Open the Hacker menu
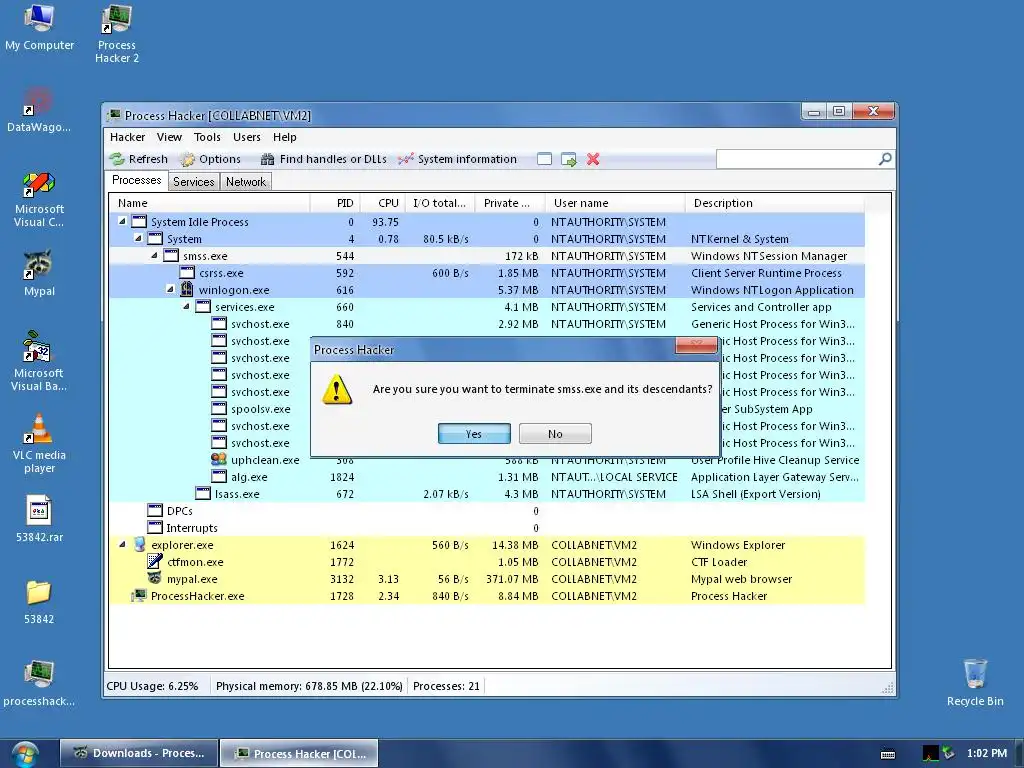 coord(127,137)
